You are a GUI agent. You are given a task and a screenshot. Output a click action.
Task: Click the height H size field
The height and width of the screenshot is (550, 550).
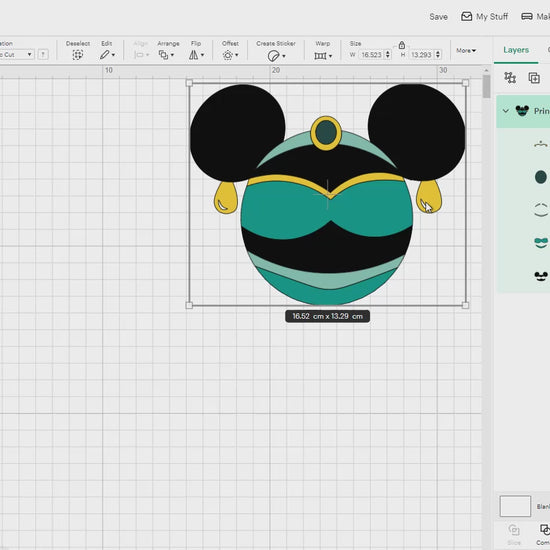click(x=421, y=55)
